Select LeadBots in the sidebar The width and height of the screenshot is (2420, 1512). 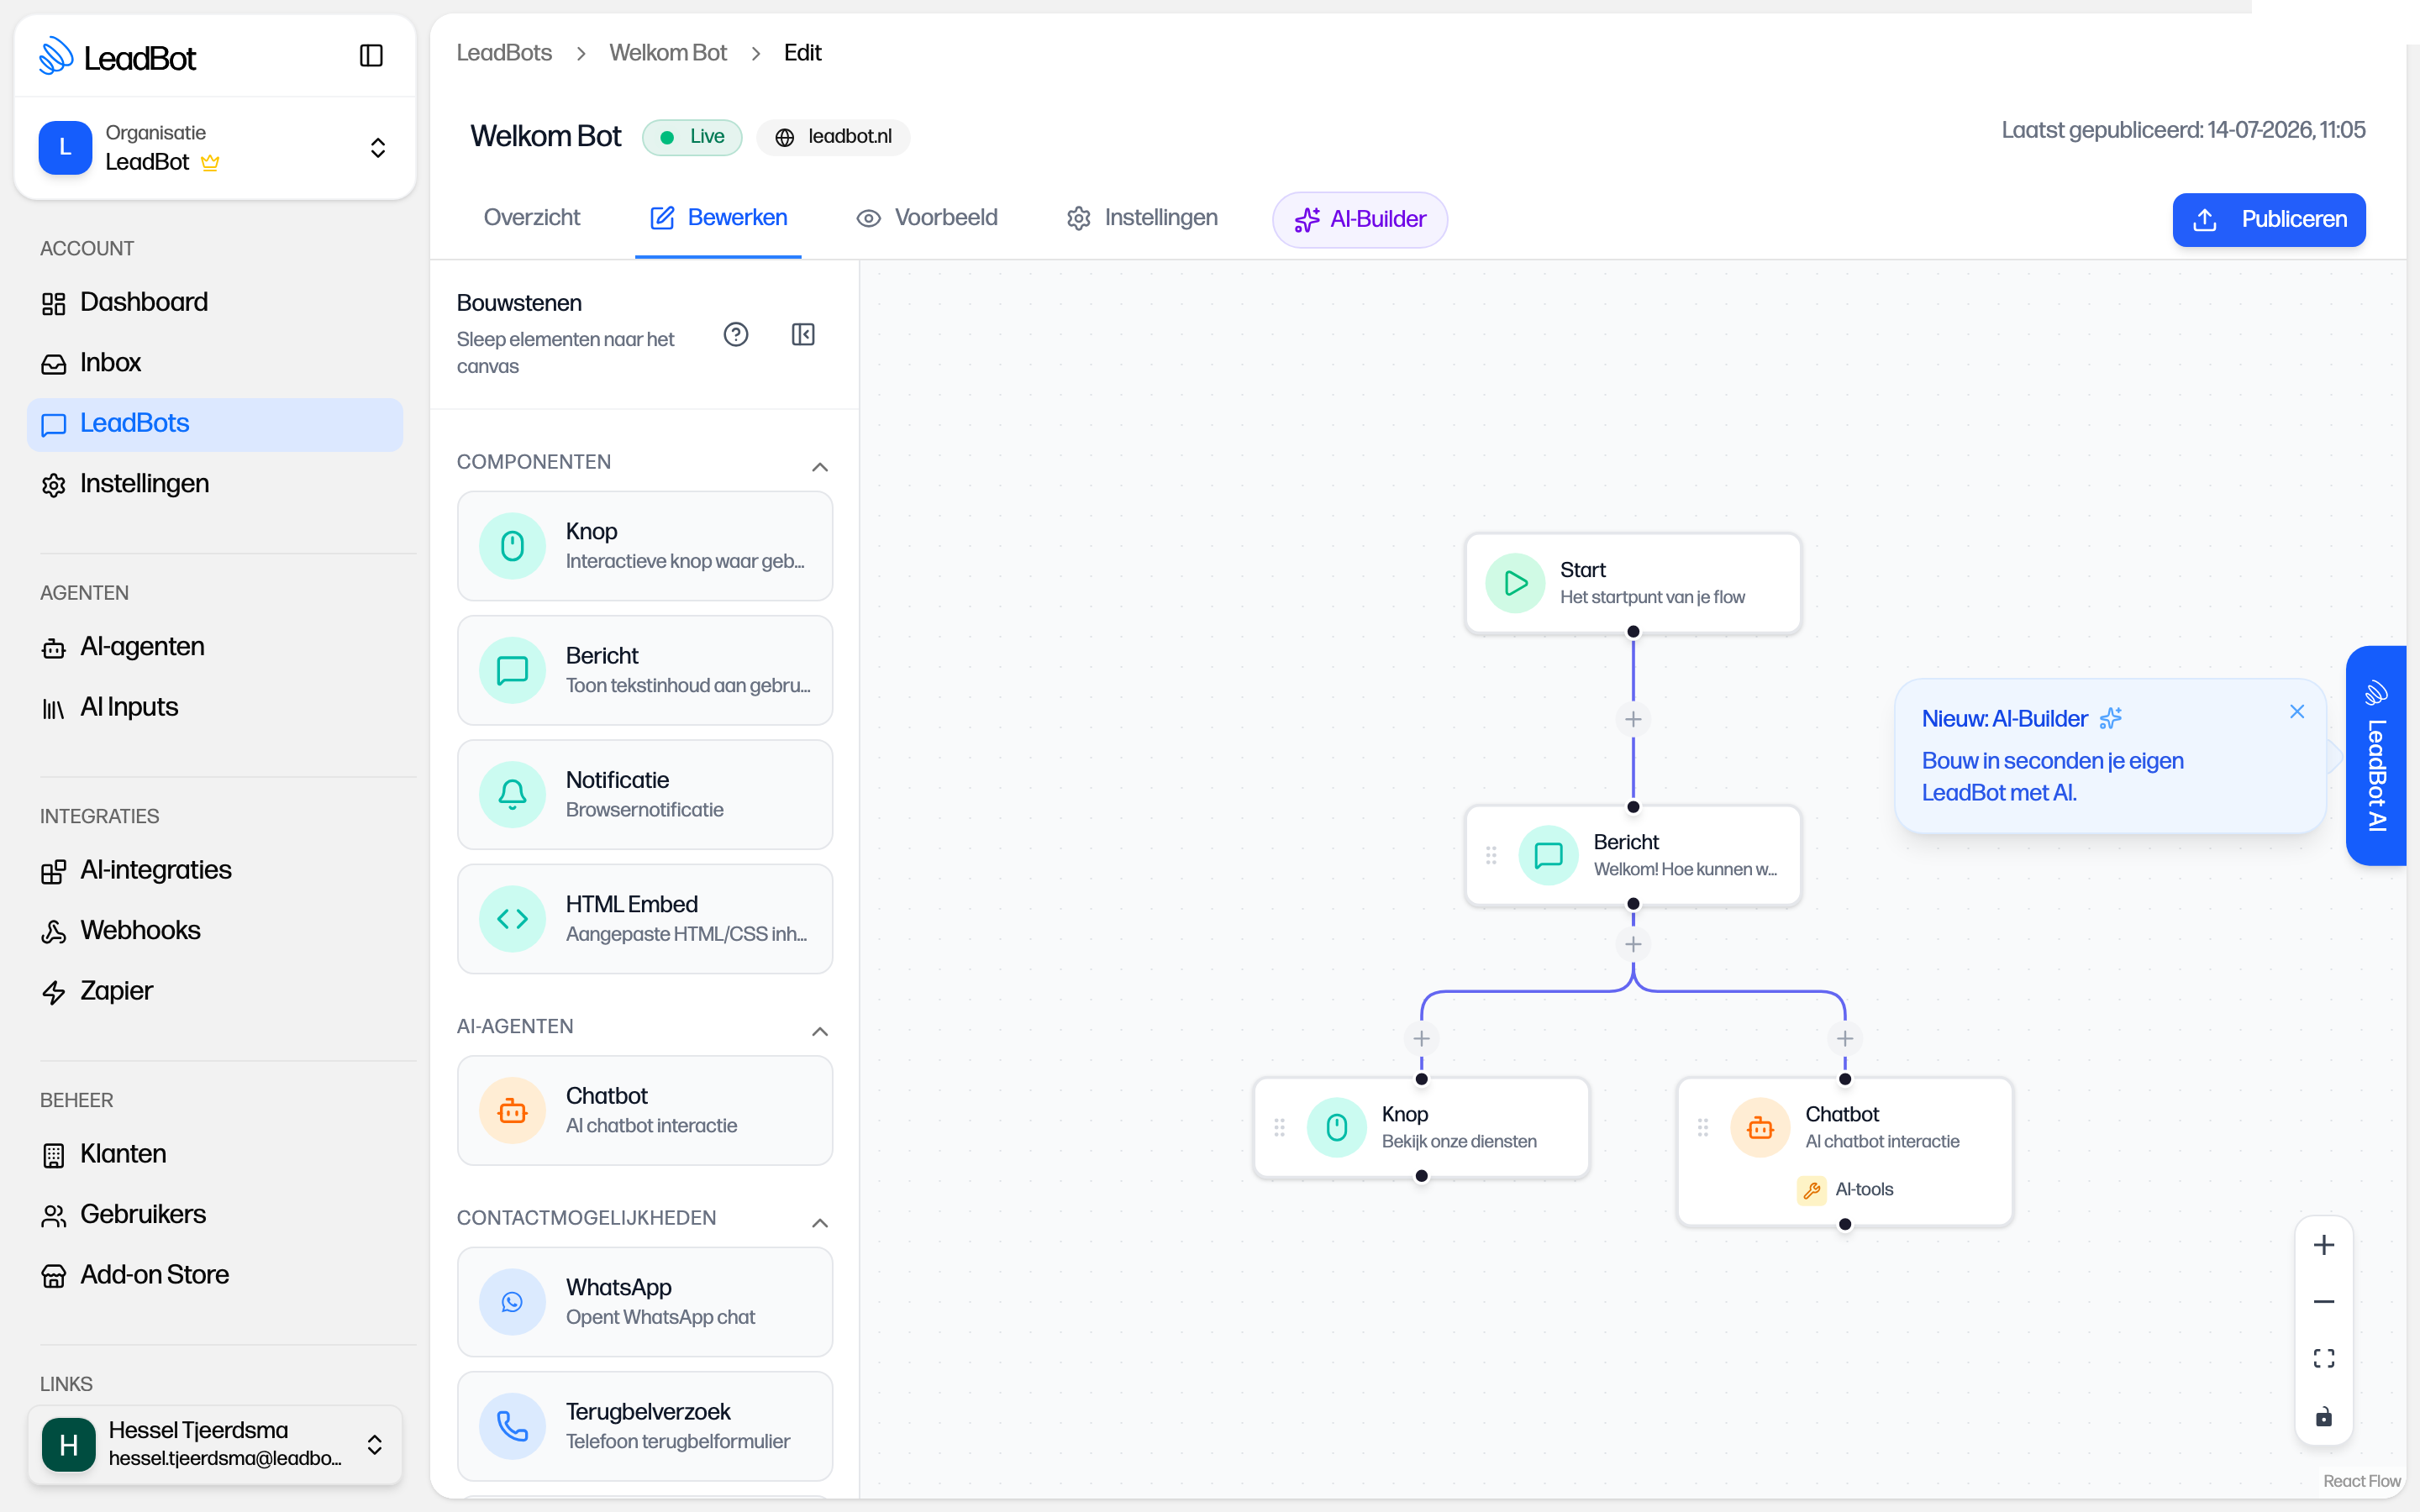215,424
